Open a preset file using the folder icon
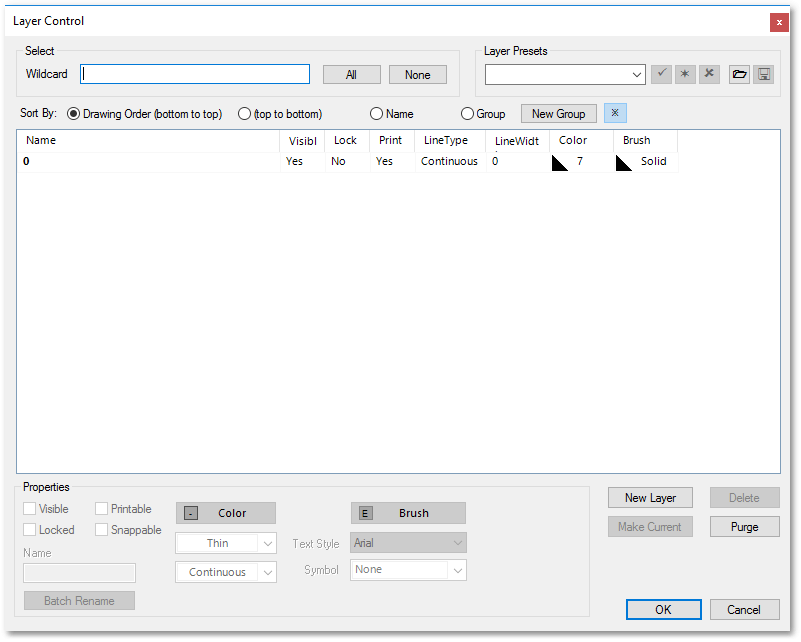801x642 pixels. 739,74
